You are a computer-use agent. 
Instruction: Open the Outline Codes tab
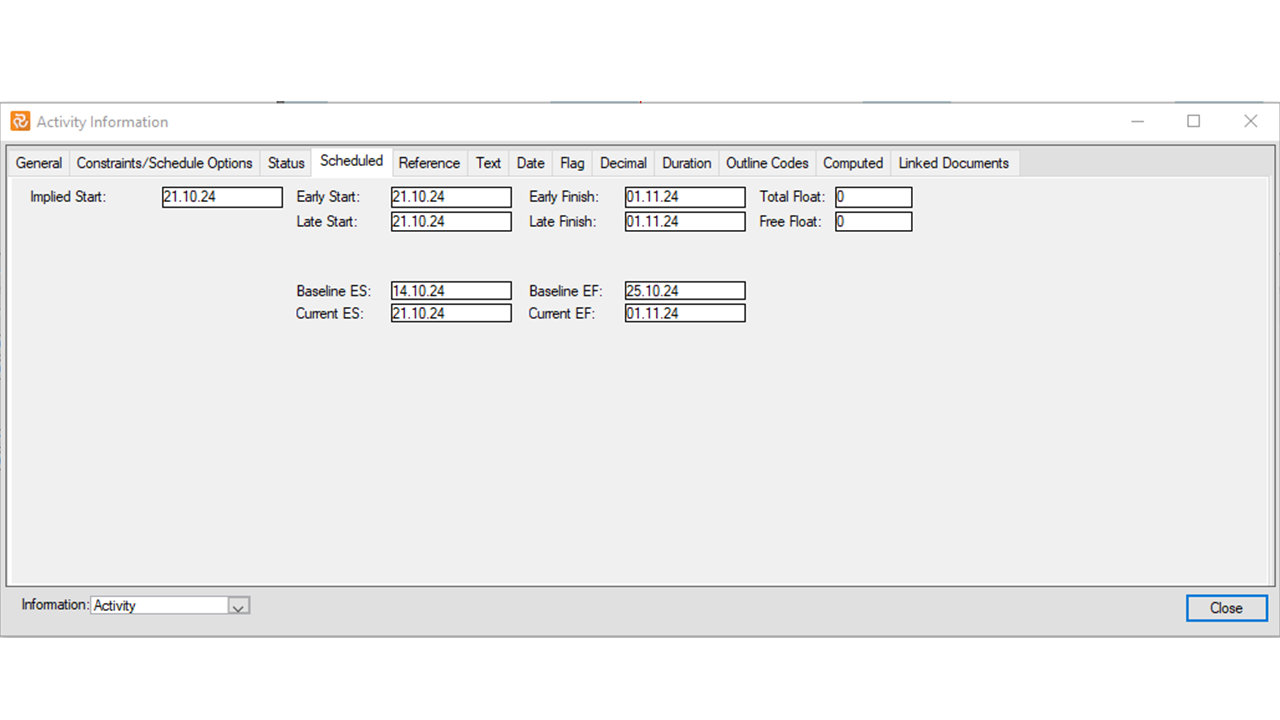pos(767,163)
